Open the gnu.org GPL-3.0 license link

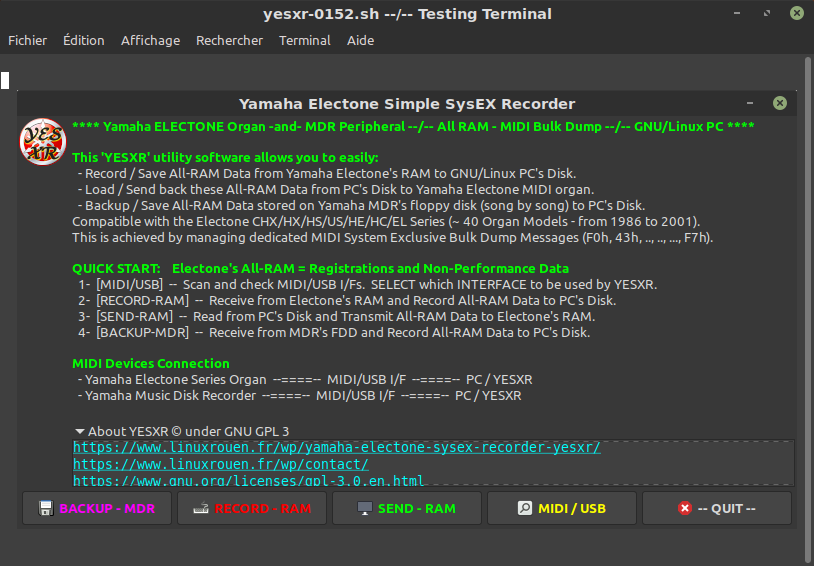(248, 480)
